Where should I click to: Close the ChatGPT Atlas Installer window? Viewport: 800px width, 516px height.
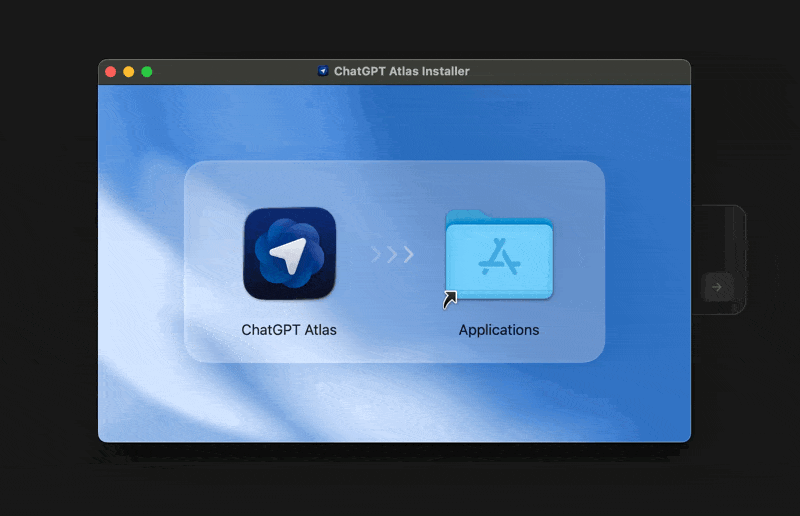pyautogui.click(x=110, y=72)
